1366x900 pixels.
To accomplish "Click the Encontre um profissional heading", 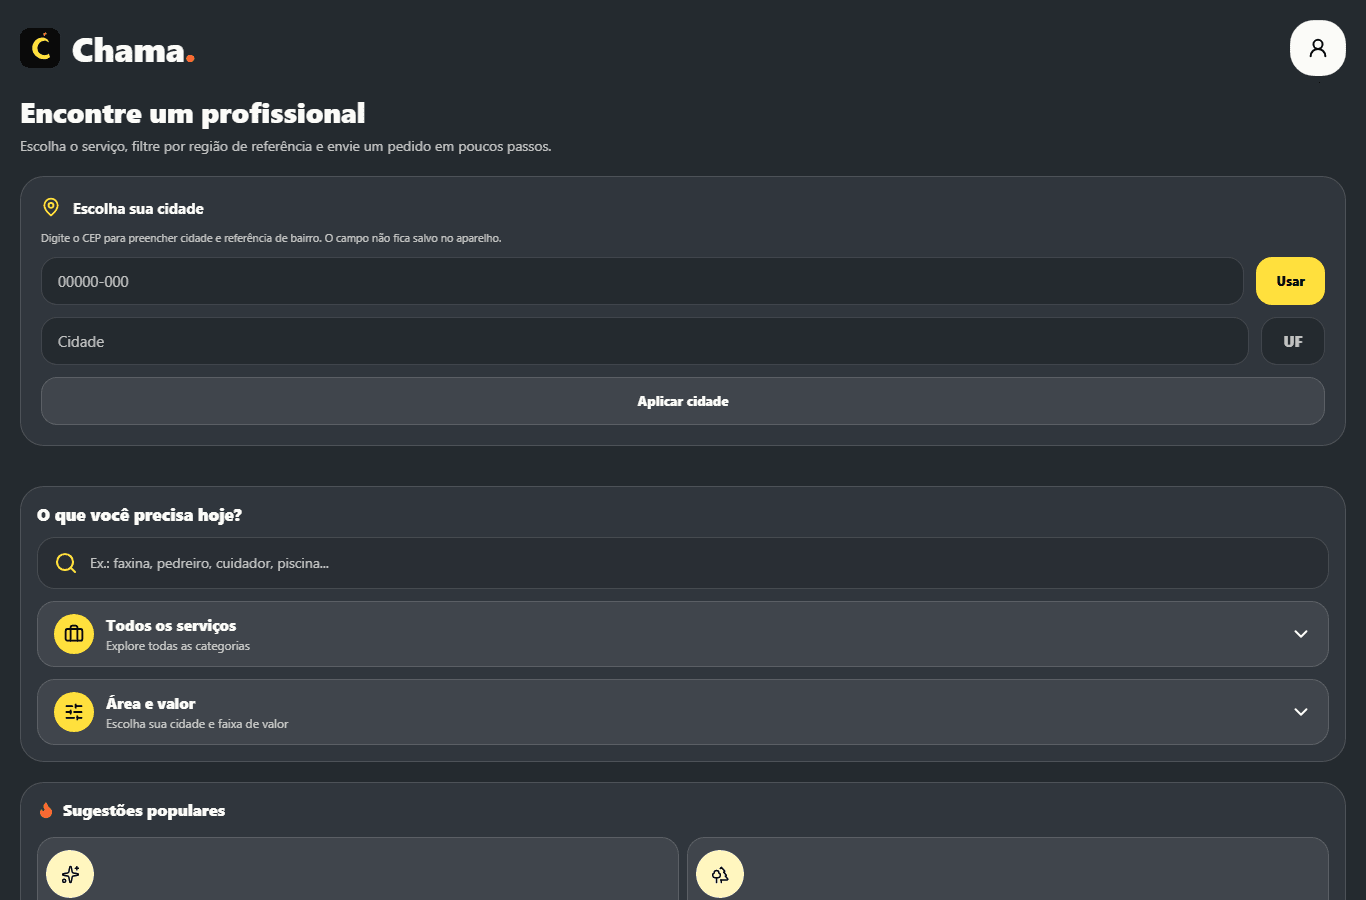I will coord(193,113).
